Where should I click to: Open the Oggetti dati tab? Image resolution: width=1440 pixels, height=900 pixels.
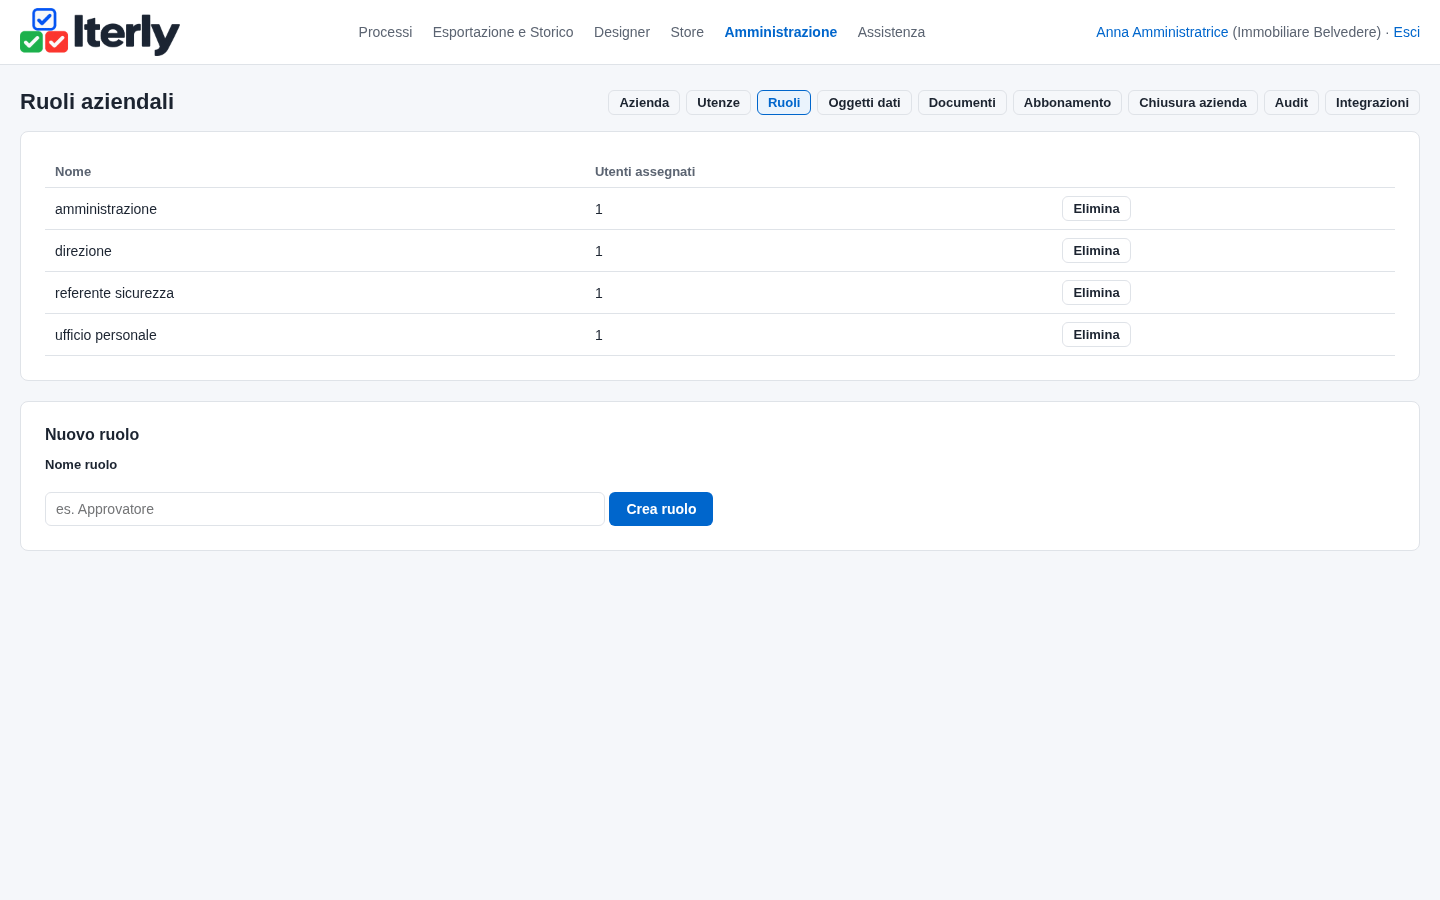pos(864,102)
